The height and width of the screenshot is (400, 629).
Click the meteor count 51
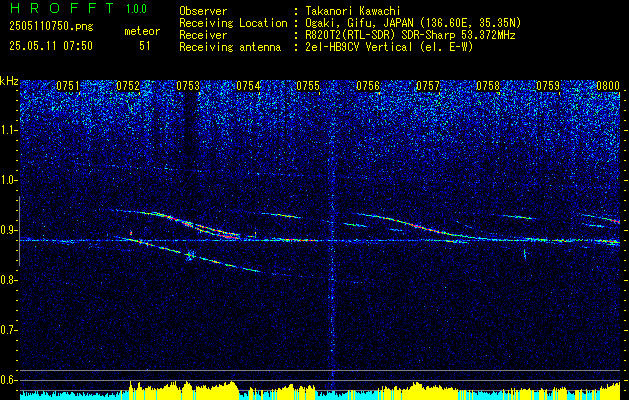click(145, 46)
